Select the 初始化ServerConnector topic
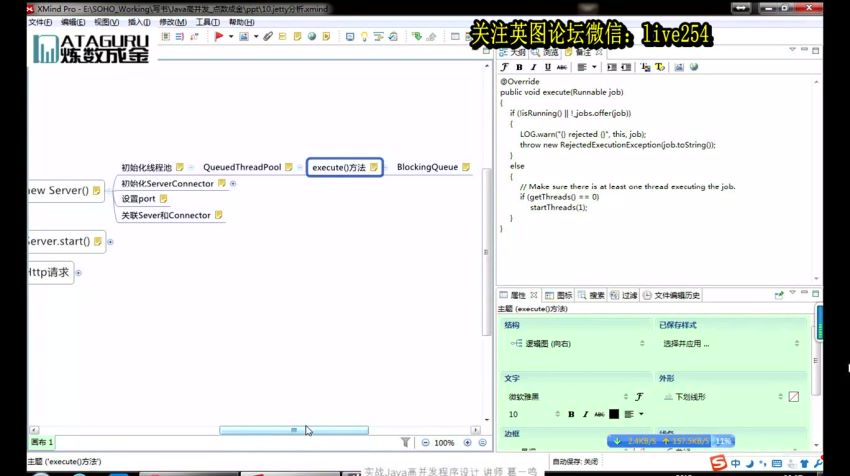The image size is (850, 476). pyautogui.click(x=167, y=184)
